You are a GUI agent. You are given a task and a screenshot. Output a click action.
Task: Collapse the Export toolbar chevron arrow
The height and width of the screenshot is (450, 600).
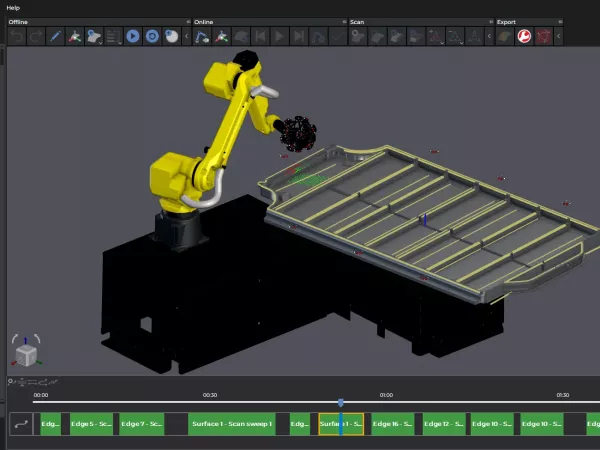[490, 37]
